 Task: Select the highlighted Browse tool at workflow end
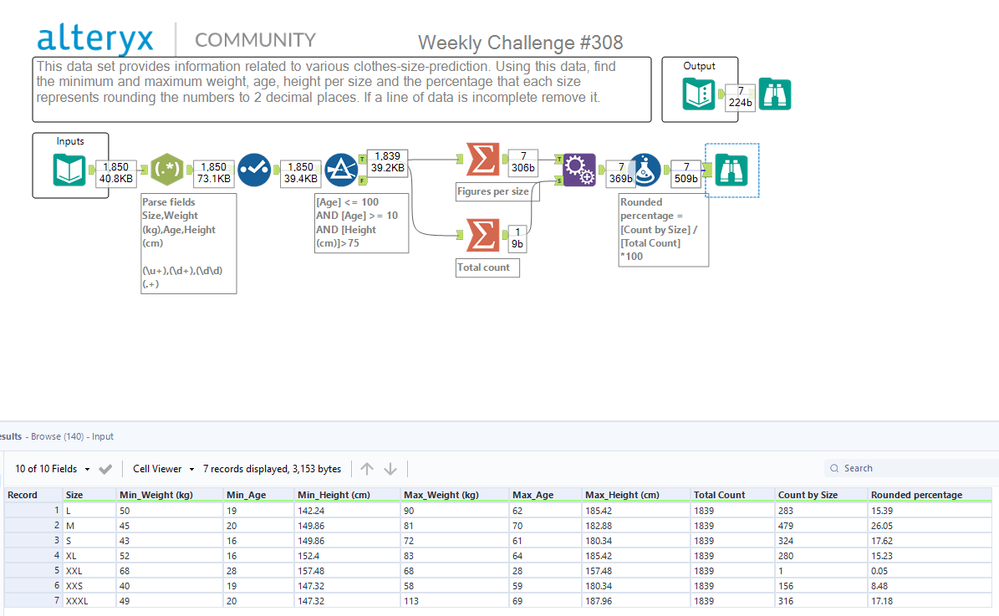click(731, 170)
